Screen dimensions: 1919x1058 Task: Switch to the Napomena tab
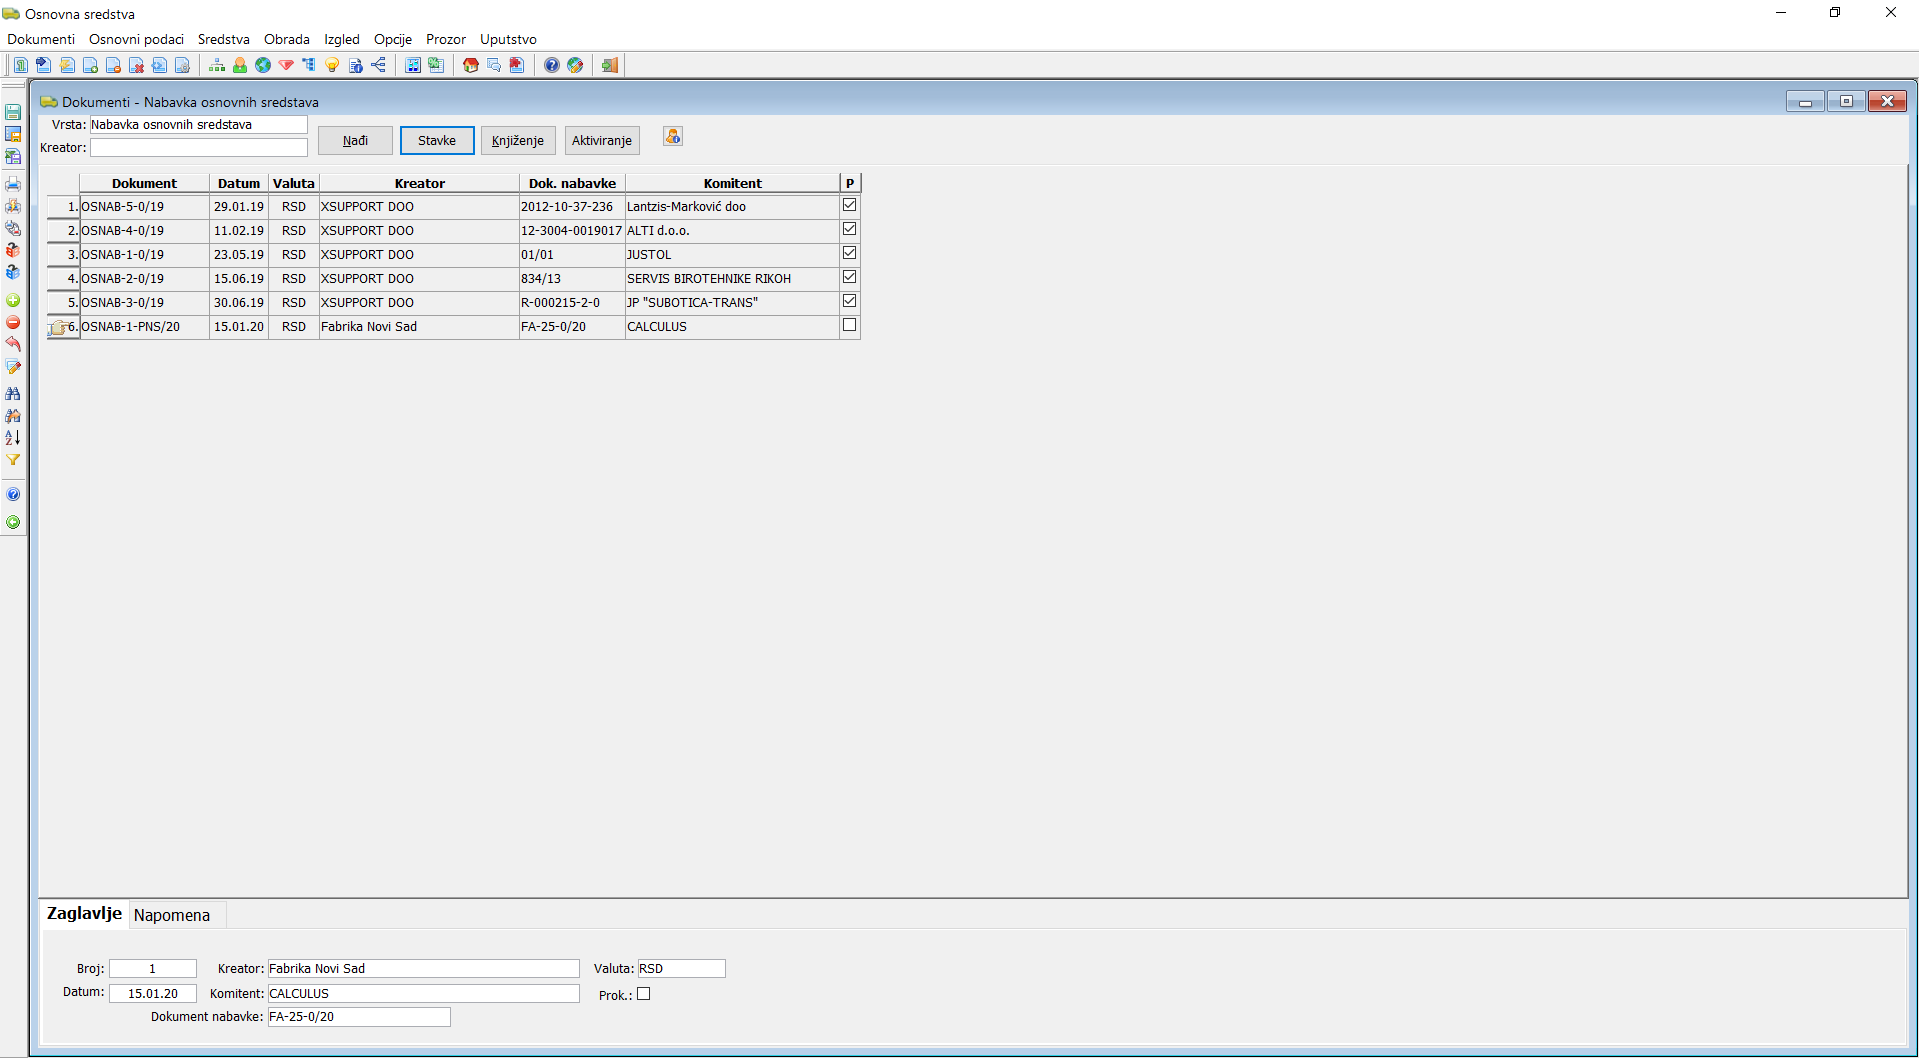[x=172, y=915]
